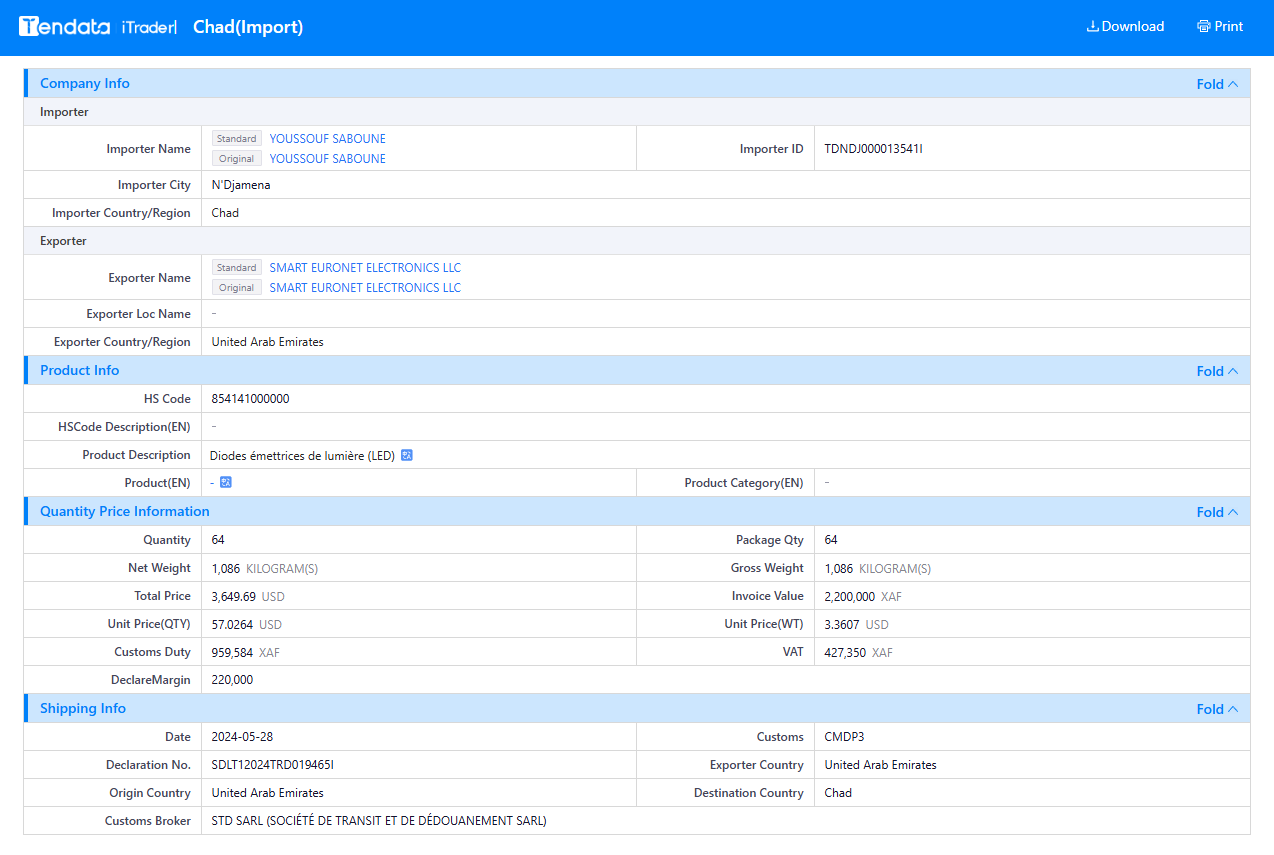Select HS Code 854141000000
Viewport: 1274px width, 855px height.
tap(250, 399)
